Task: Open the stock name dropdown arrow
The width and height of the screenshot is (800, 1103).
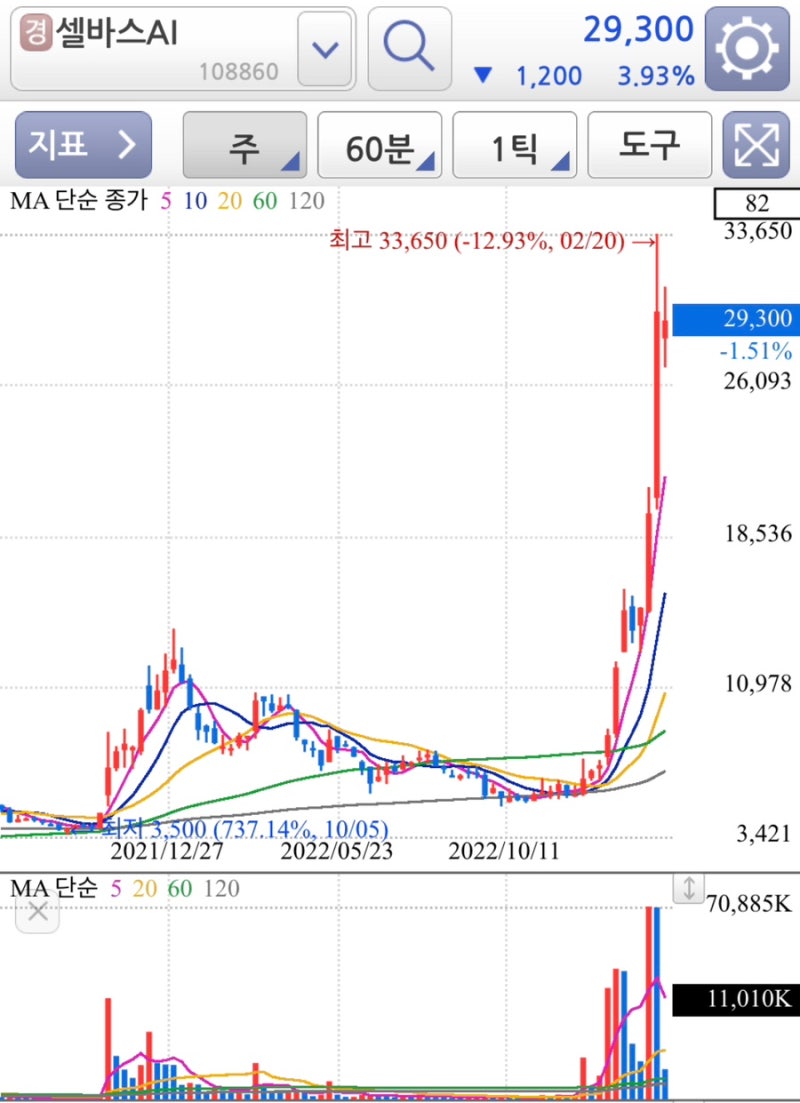Action: tap(325, 49)
